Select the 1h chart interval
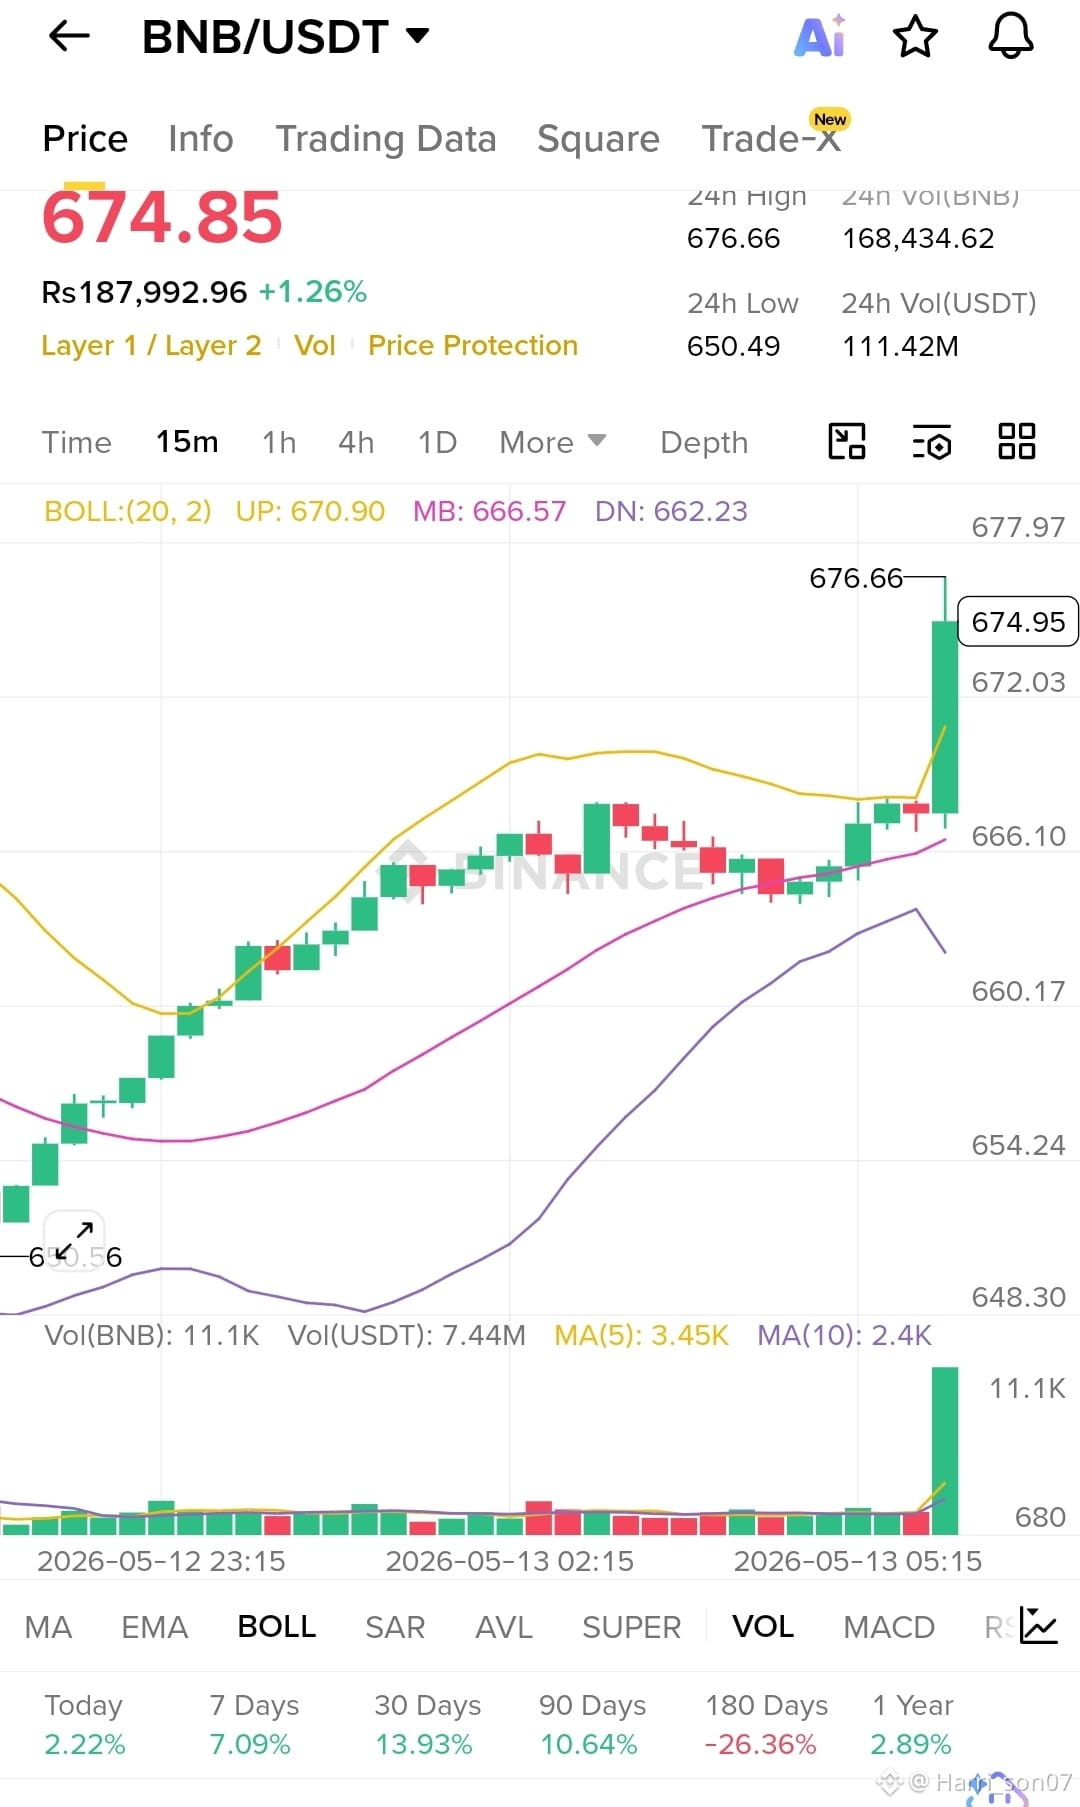Image resolution: width=1080 pixels, height=1807 pixels. point(279,442)
